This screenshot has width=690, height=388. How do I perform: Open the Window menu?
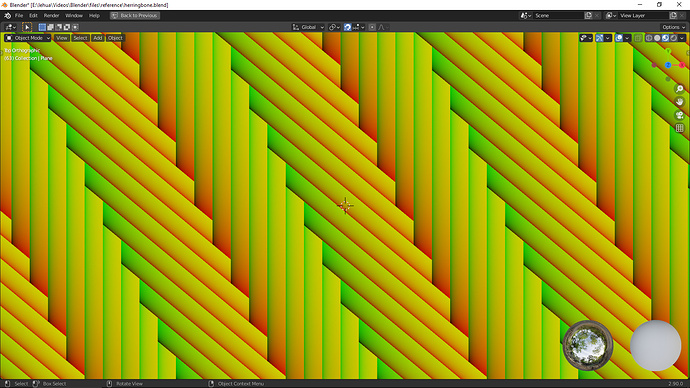click(x=74, y=15)
